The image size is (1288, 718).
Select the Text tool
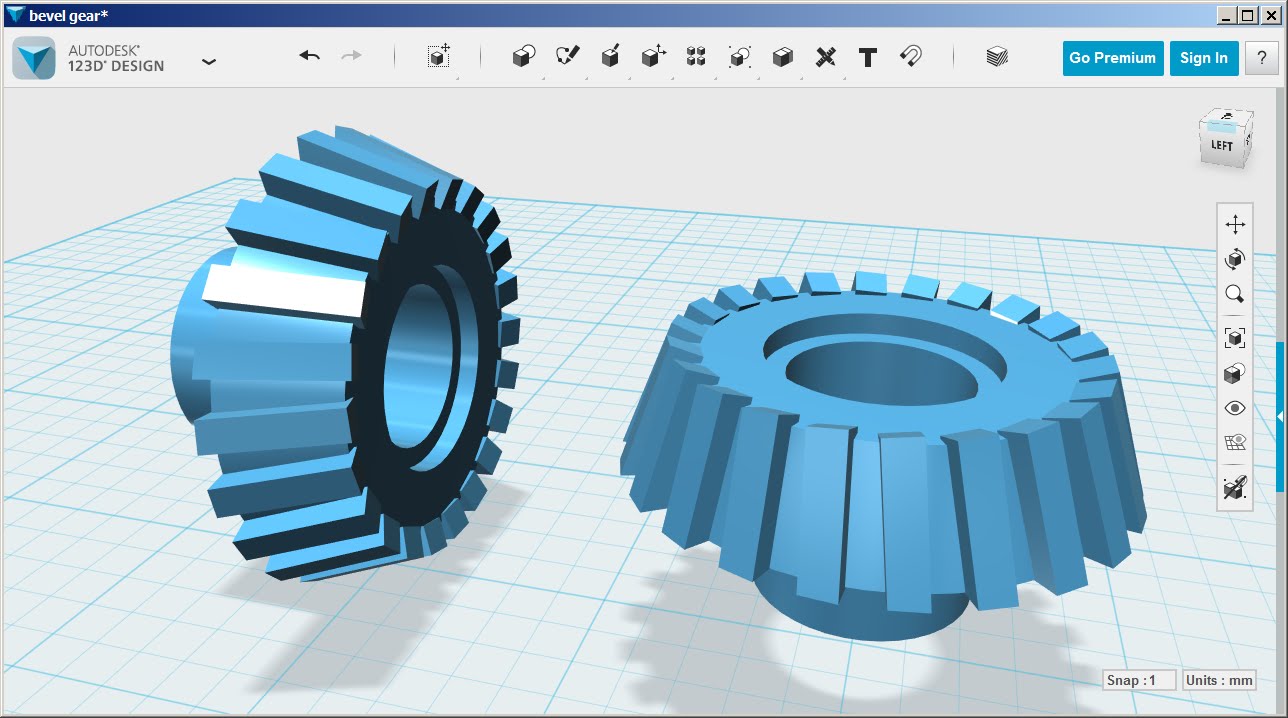[868, 57]
